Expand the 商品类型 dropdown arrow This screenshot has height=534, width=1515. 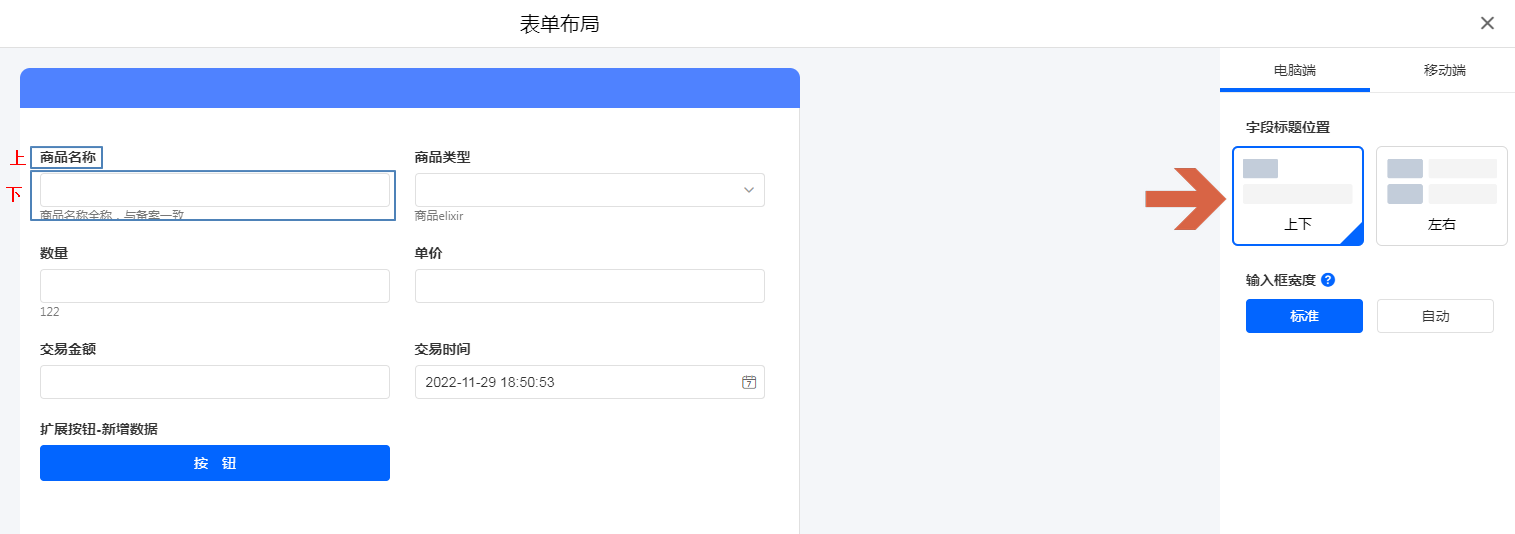click(x=748, y=190)
